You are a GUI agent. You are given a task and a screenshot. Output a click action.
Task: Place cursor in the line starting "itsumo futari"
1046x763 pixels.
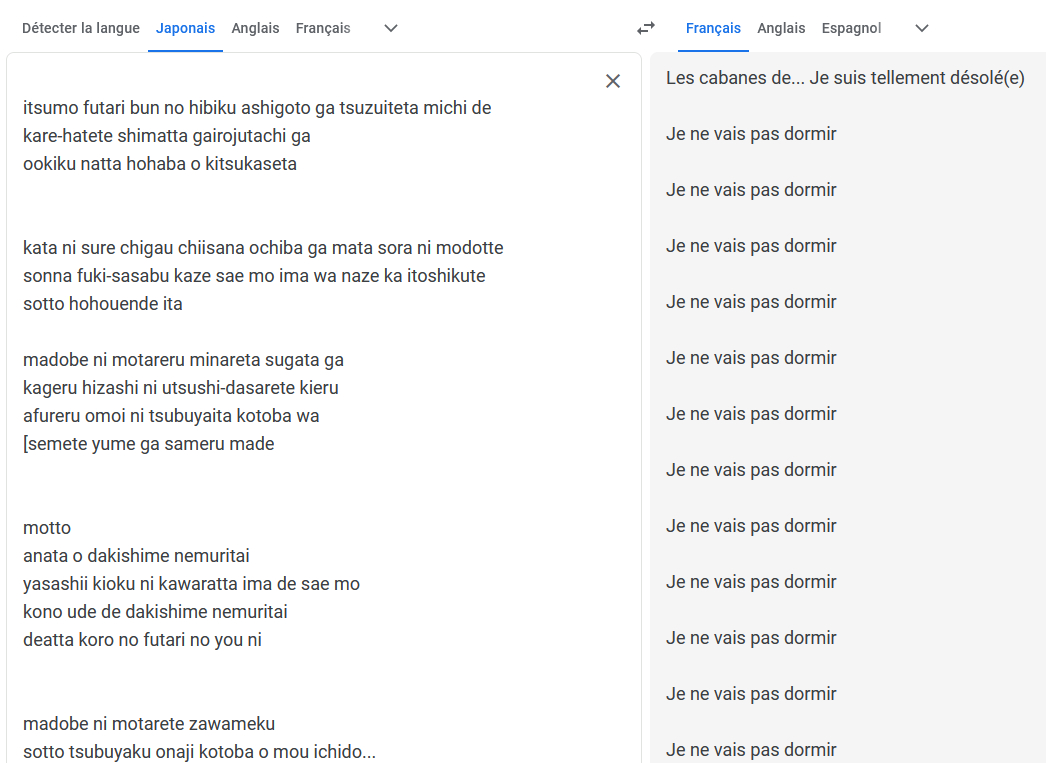257,108
